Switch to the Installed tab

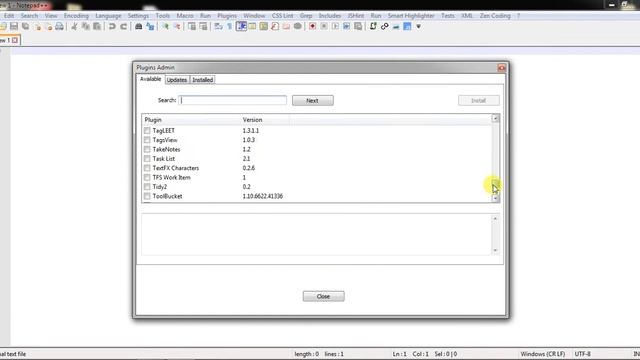[203, 80]
